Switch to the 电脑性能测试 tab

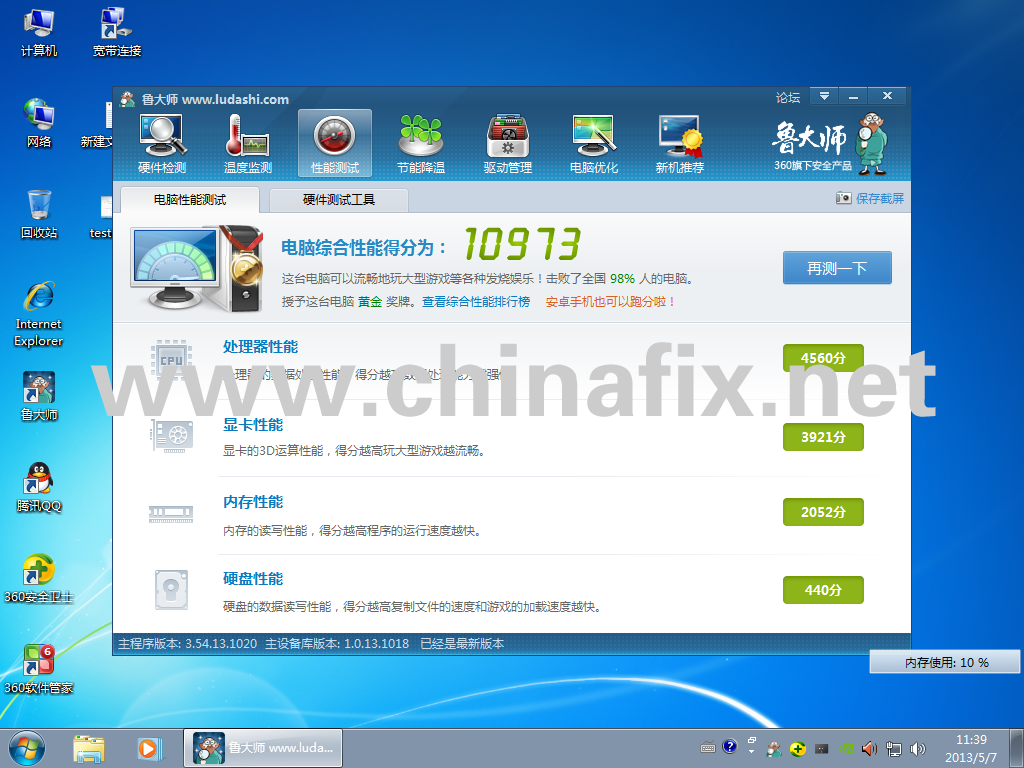[189, 200]
